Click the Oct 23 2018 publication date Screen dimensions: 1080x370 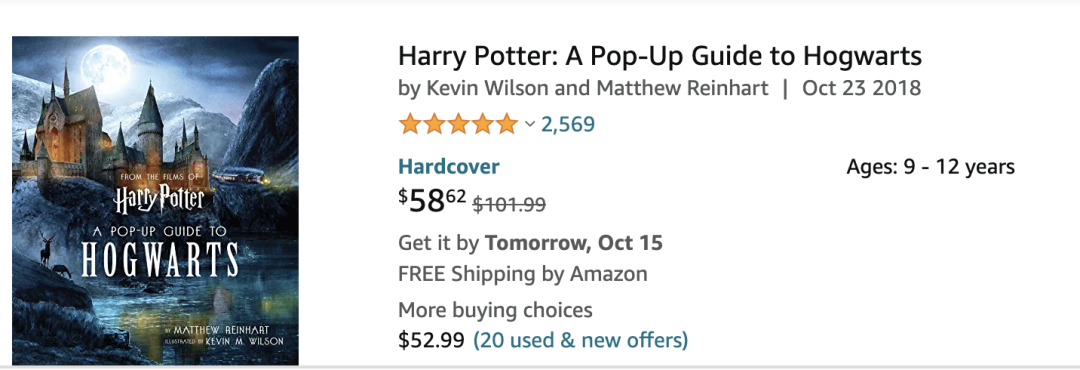[x=862, y=89]
